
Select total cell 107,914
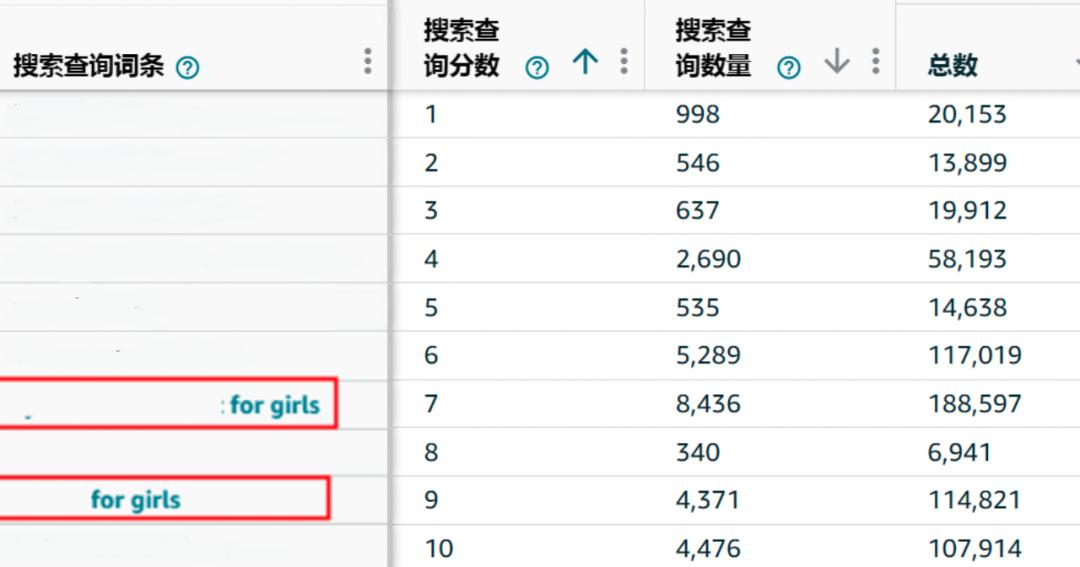click(x=975, y=548)
